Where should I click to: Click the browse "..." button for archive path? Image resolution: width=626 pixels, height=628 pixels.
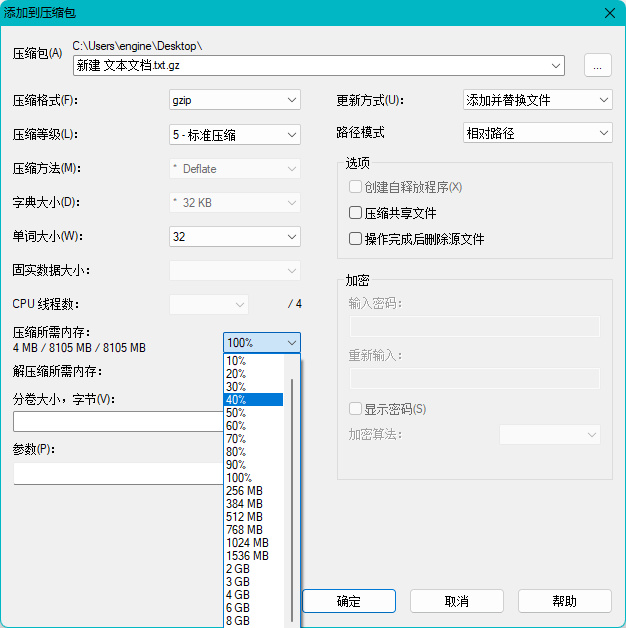tap(597, 65)
